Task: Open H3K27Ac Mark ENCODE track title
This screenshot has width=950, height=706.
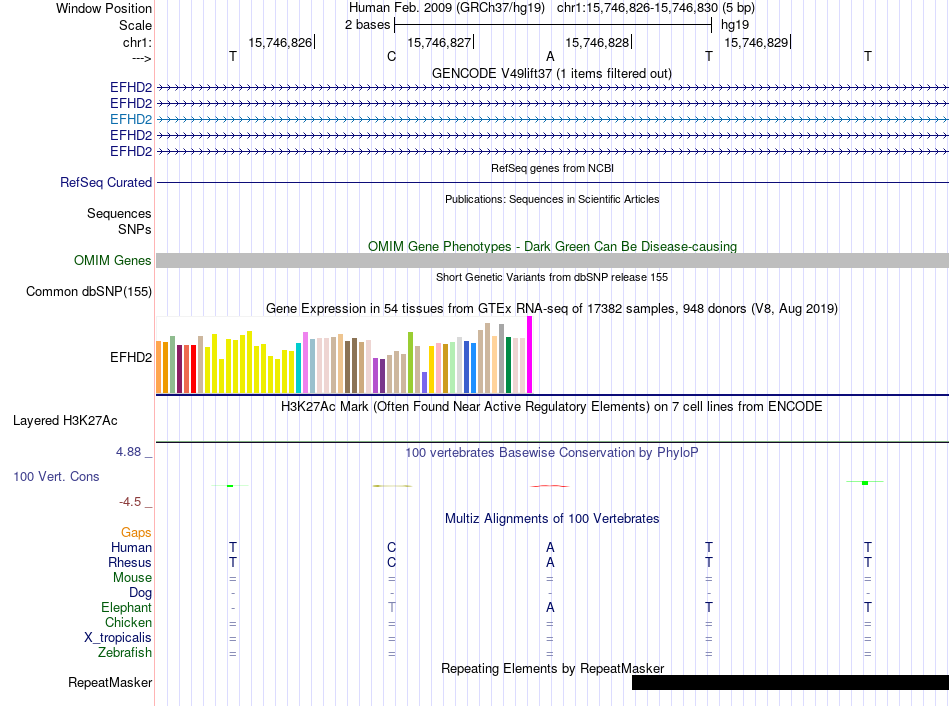Action: pyautogui.click(x=552, y=407)
